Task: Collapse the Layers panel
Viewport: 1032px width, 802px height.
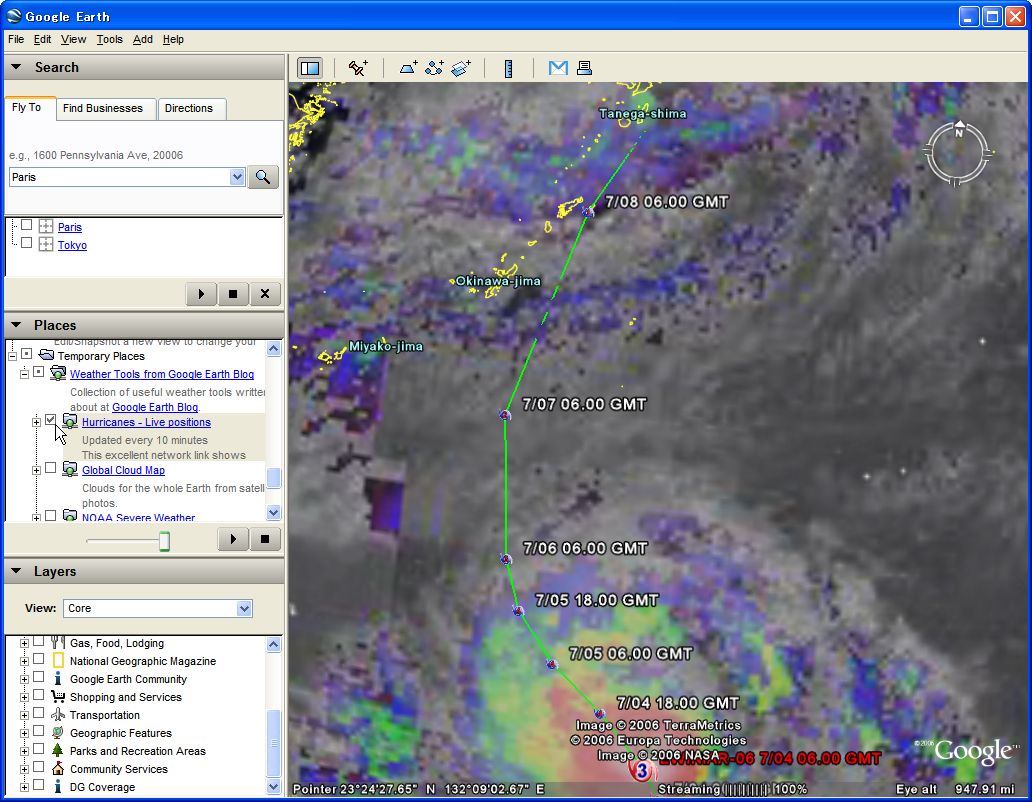Action: pos(16,571)
